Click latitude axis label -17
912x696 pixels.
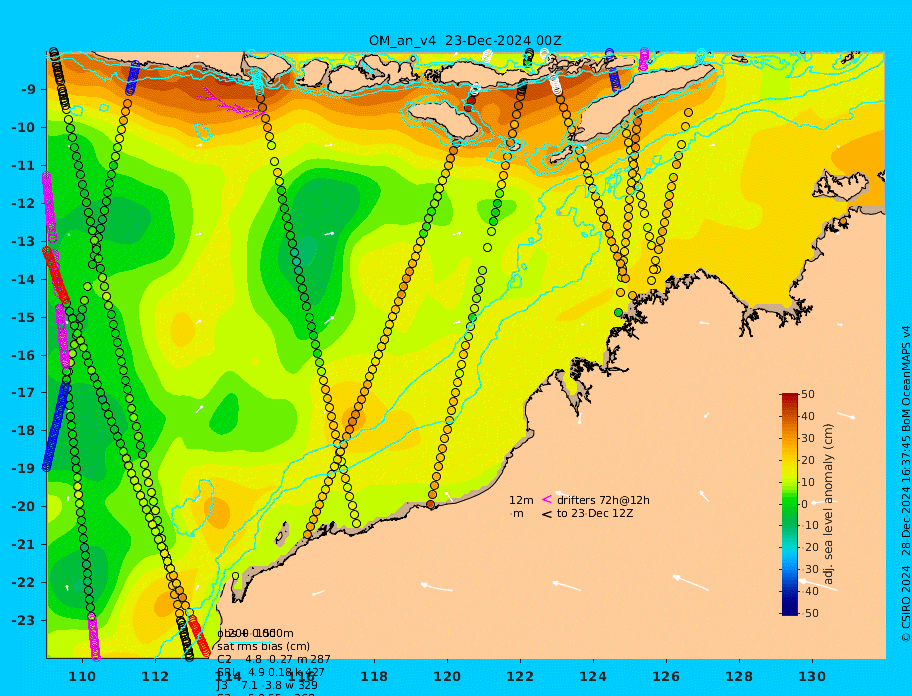pos(23,392)
